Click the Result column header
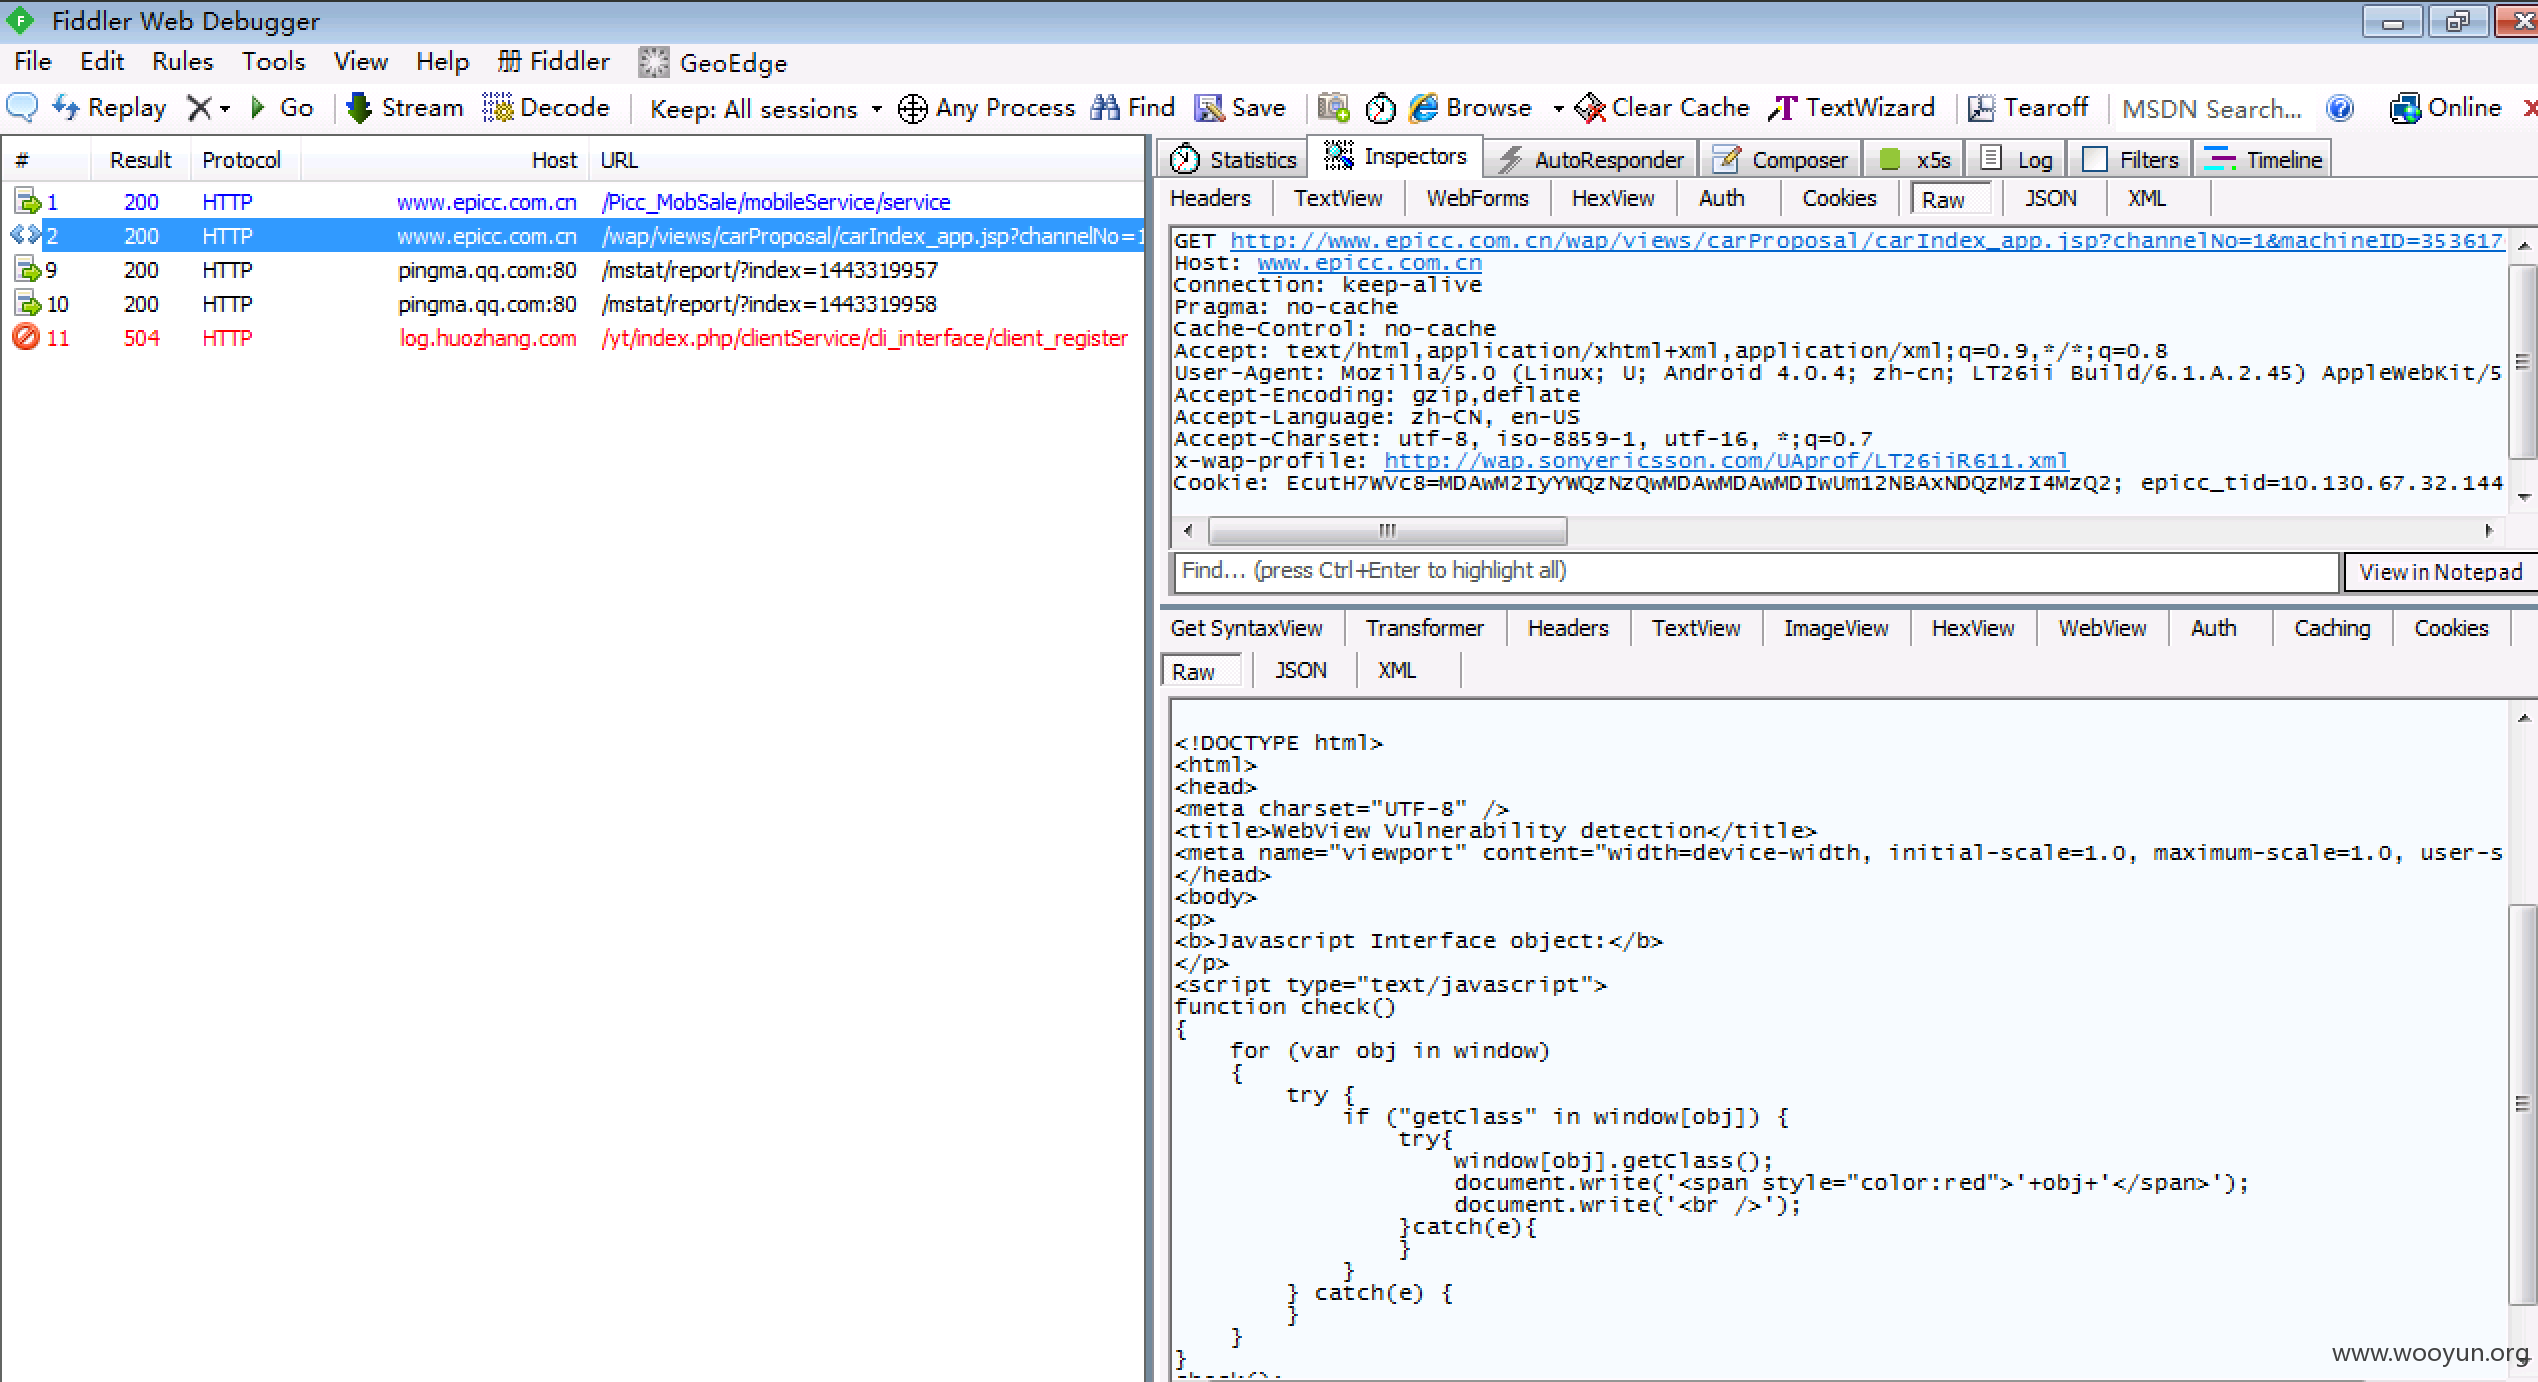This screenshot has width=2538, height=1382. pyautogui.click(x=140, y=160)
